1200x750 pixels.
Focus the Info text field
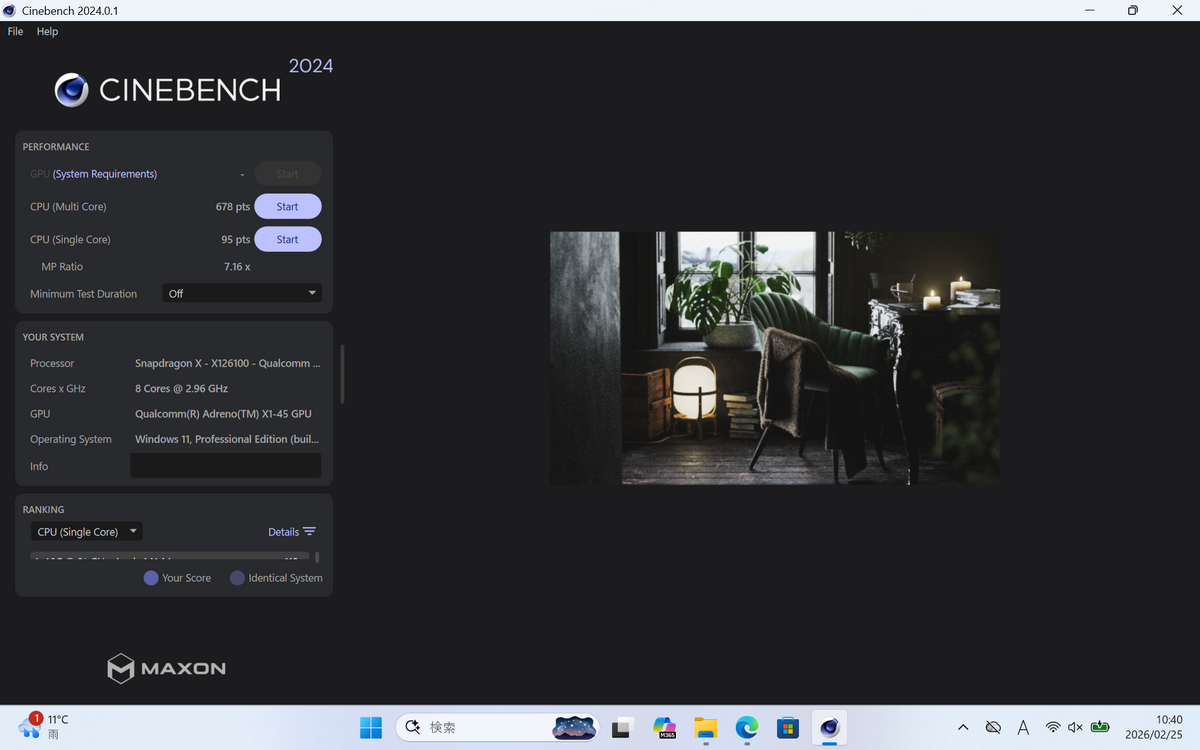coord(226,466)
